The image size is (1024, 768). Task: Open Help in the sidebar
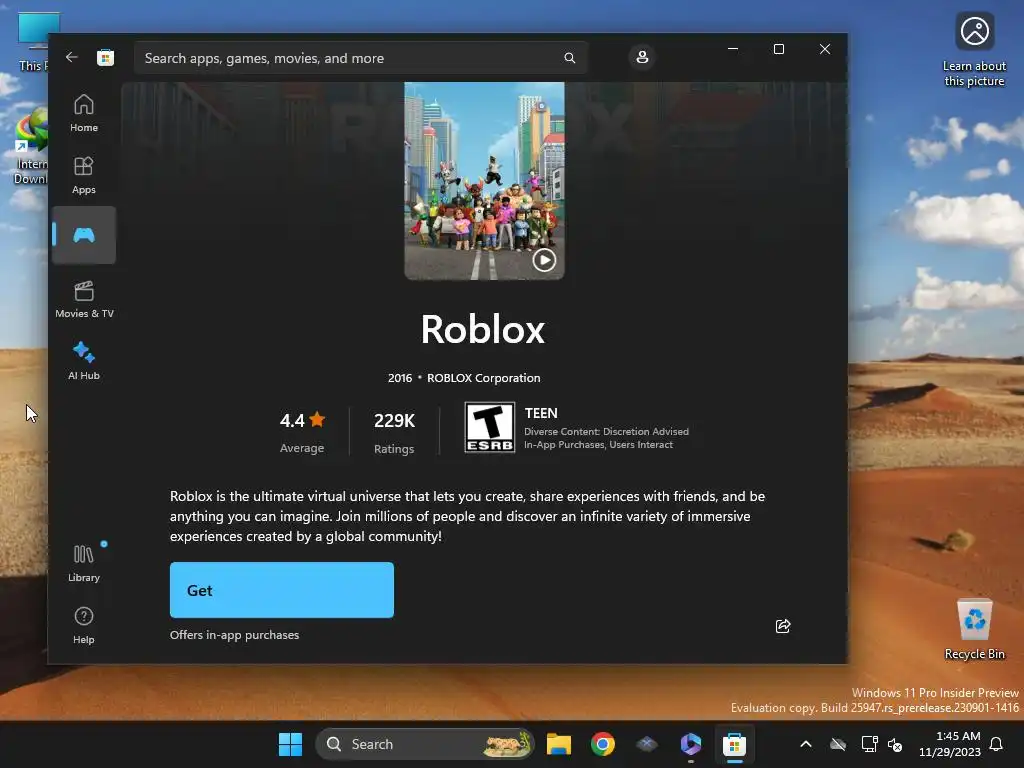84,625
